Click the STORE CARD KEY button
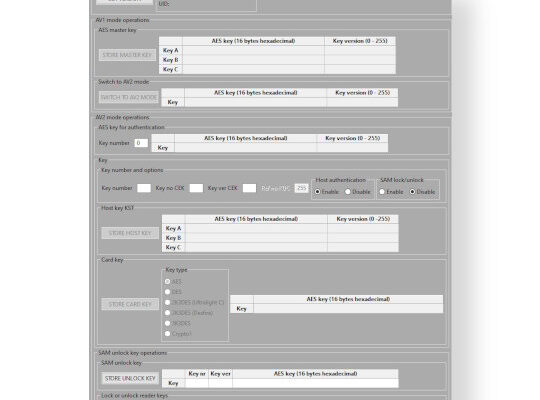Viewport: 540px width, 400px height. pyautogui.click(x=130, y=304)
